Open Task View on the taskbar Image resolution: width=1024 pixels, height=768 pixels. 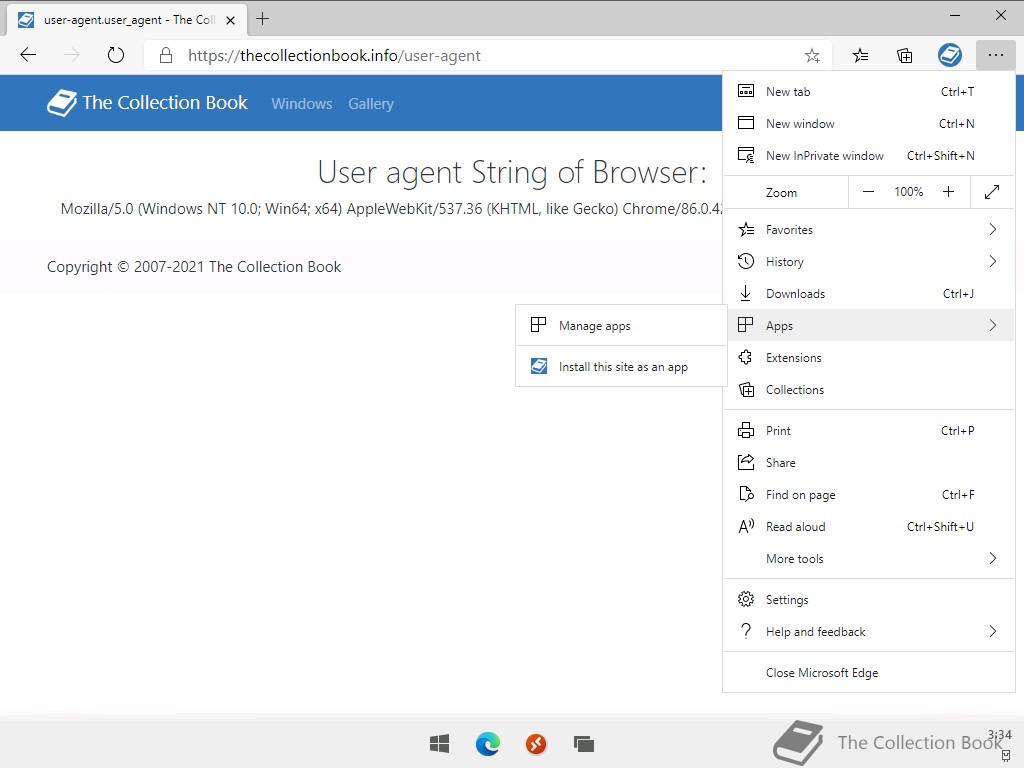(x=584, y=743)
